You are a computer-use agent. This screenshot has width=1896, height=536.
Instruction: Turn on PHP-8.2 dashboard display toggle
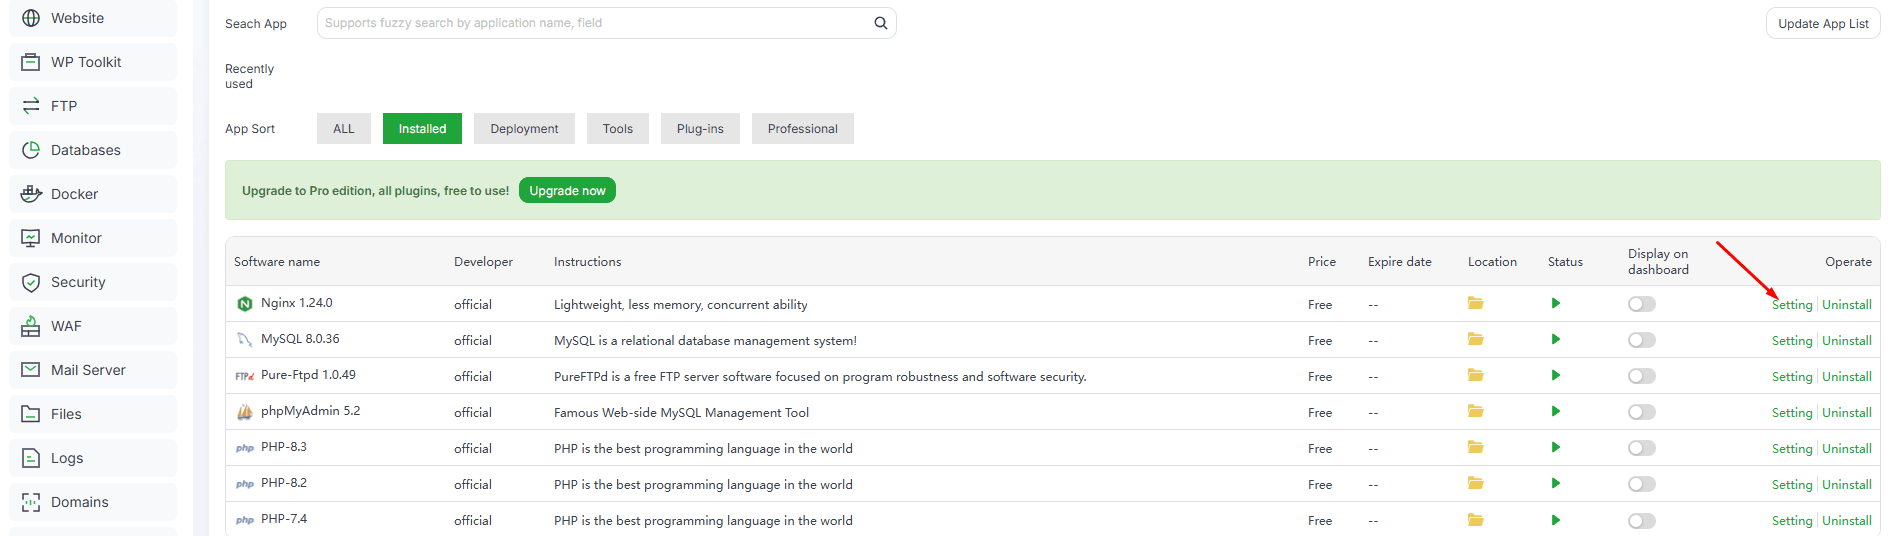click(x=1641, y=484)
